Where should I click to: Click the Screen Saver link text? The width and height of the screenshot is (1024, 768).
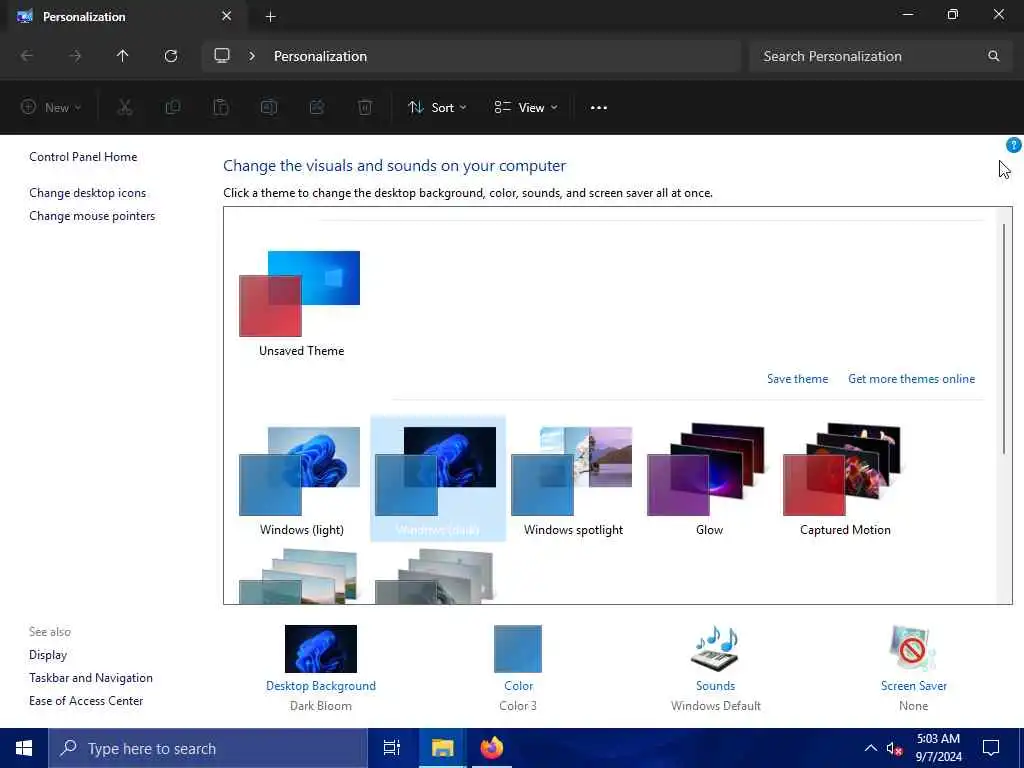(913, 686)
